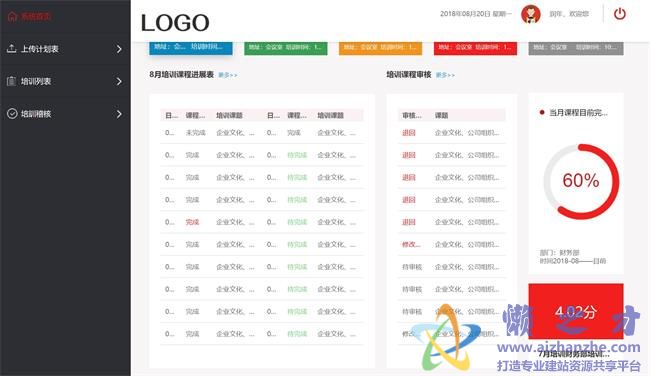Viewport: 650px width, 376px height.
Task: Click the red 4.02分 score card
Action: (x=576, y=311)
